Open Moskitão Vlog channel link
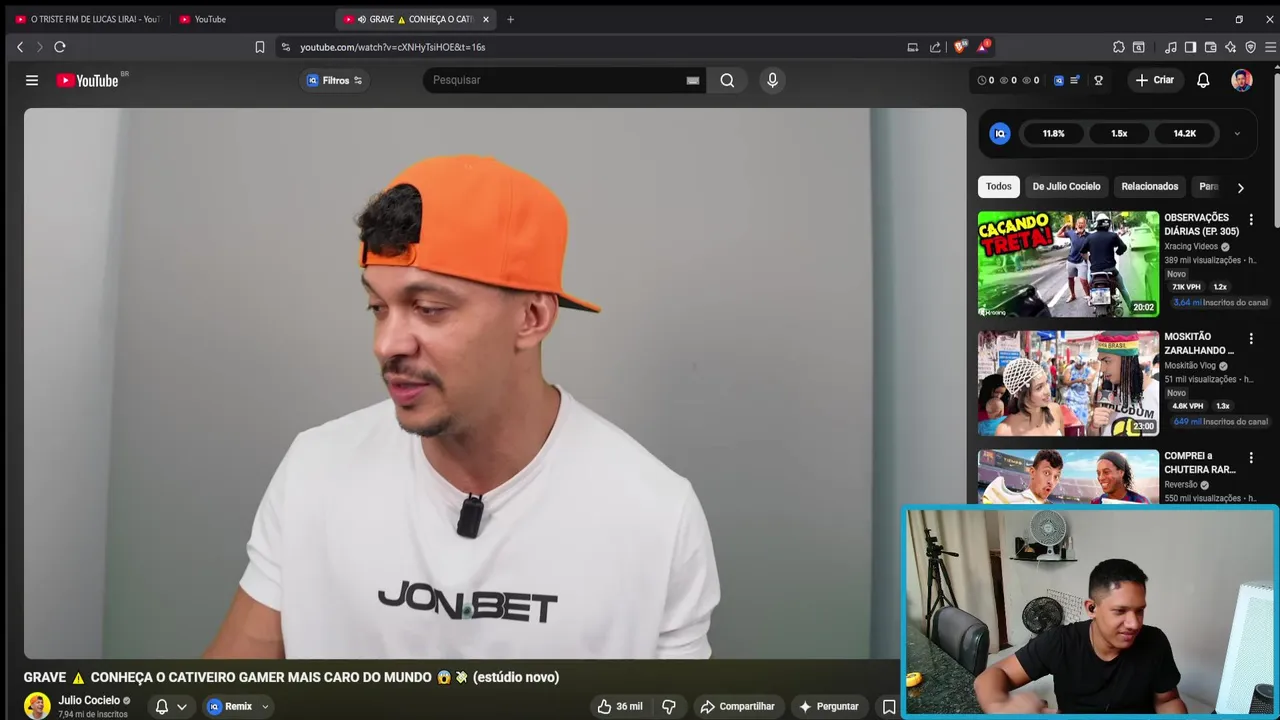 coord(1190,366)
